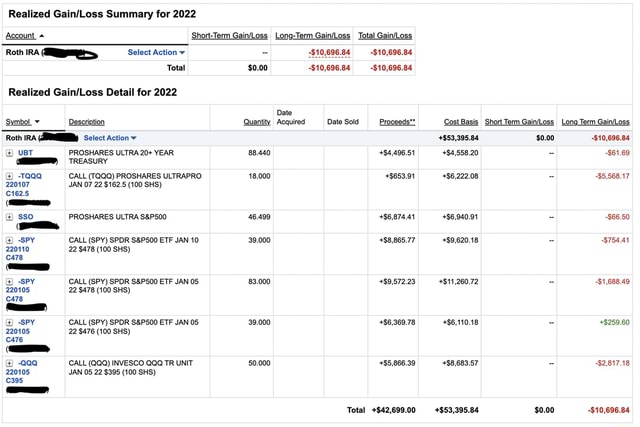This screenshot has height=427, width=640.
Task: Sort detail table by Proceeds column
Action: pyautogui.click(x=397, y=122)
